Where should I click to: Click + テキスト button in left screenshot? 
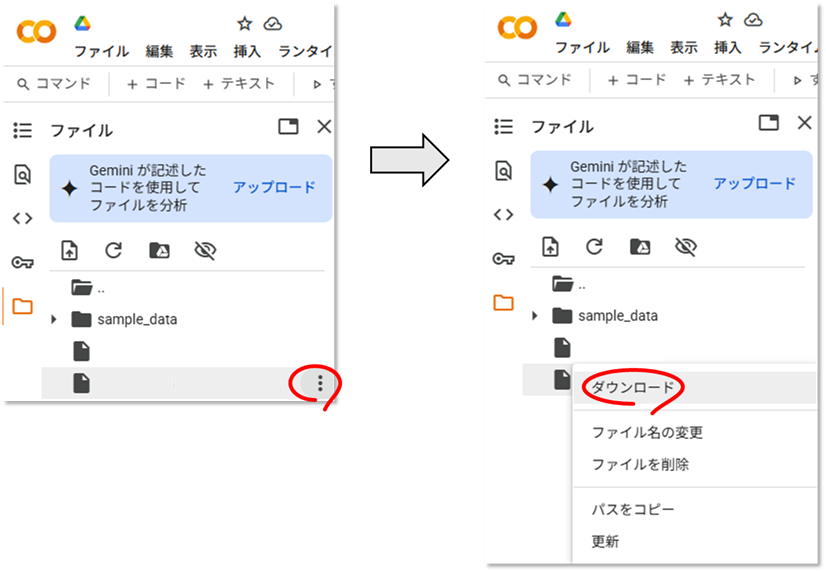239,84
